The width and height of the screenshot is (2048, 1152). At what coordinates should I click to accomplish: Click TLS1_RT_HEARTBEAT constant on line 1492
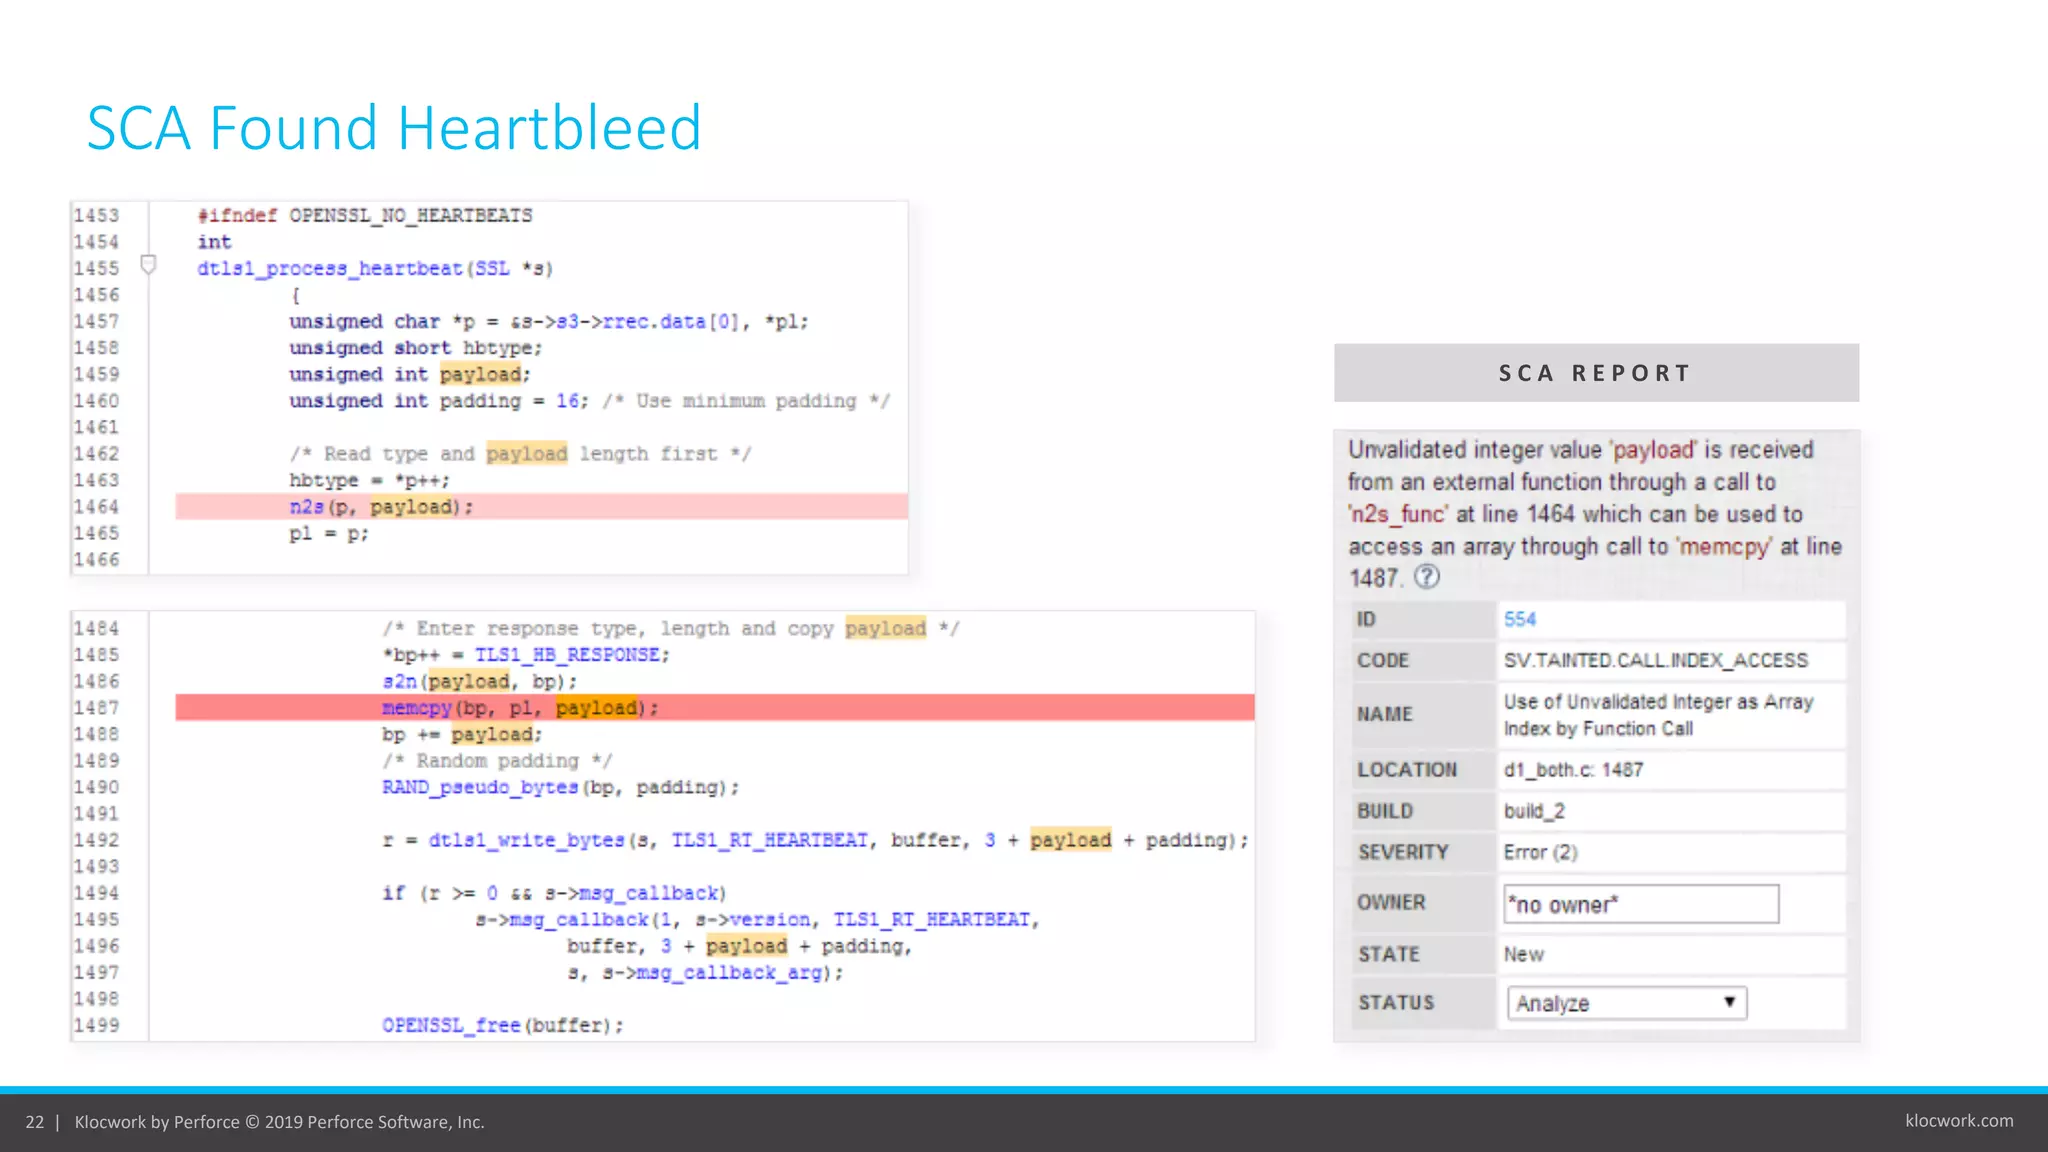[x=769, y=841]
